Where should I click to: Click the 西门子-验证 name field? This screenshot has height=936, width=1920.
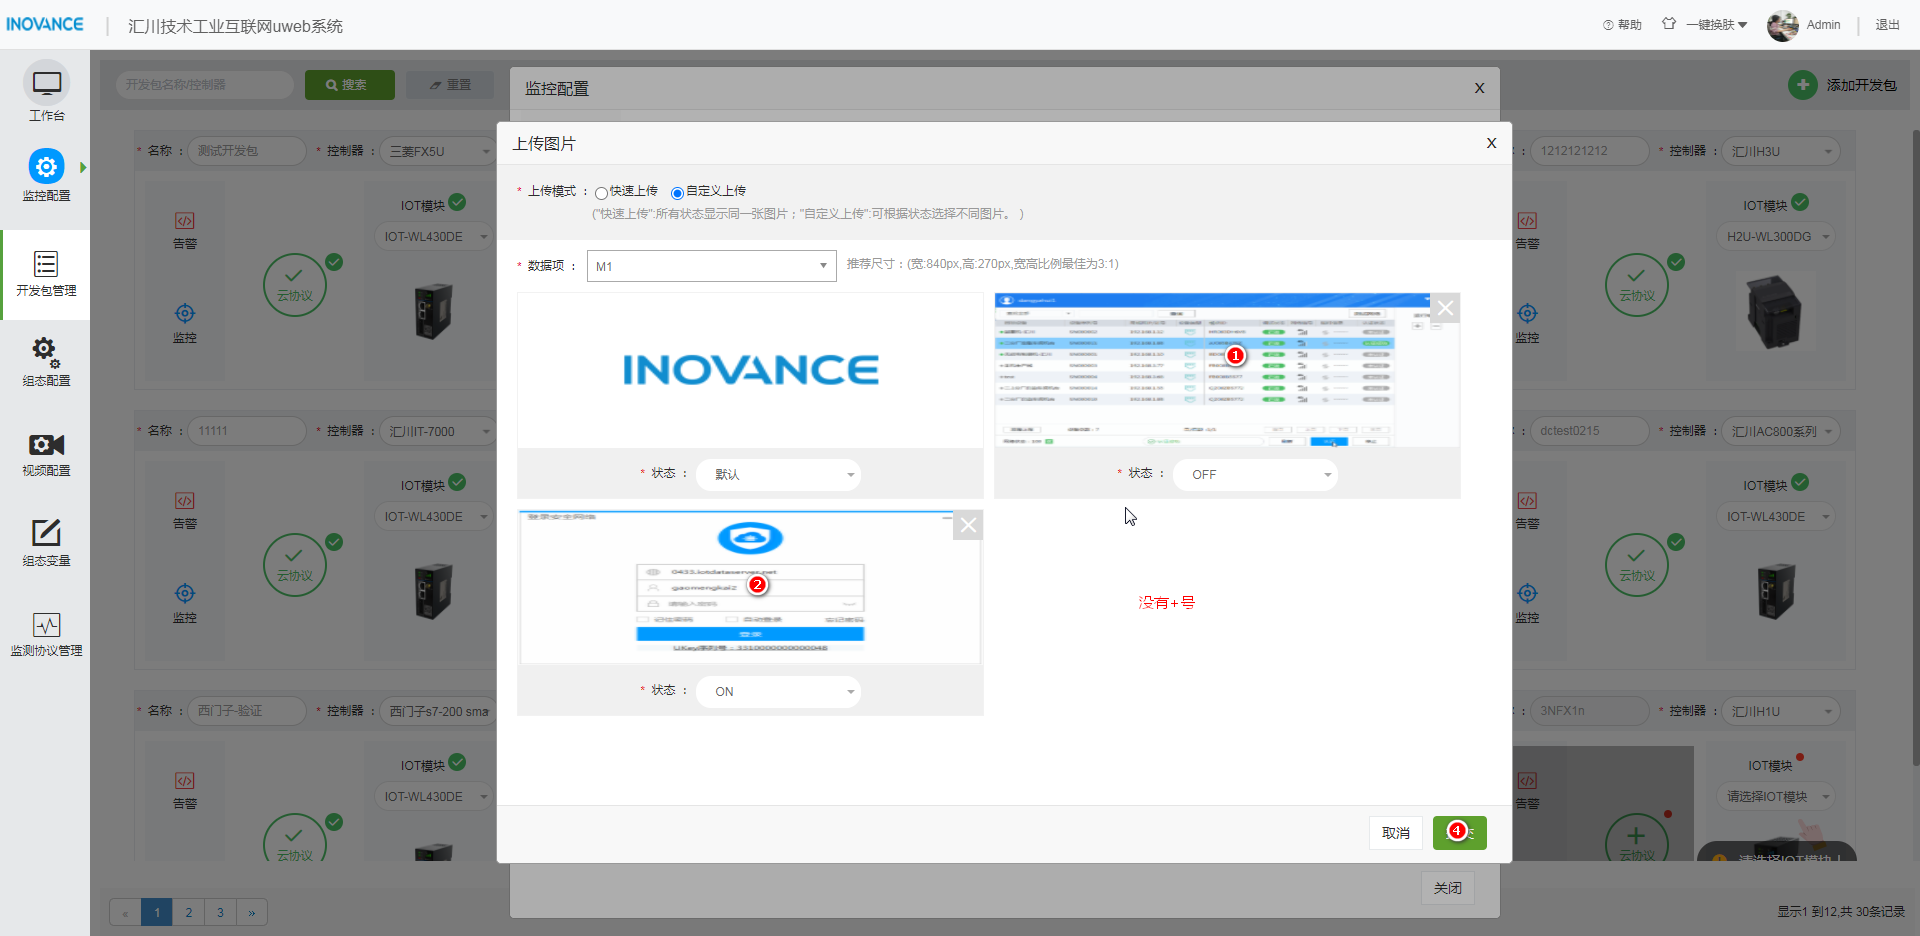tap(247, 711)
